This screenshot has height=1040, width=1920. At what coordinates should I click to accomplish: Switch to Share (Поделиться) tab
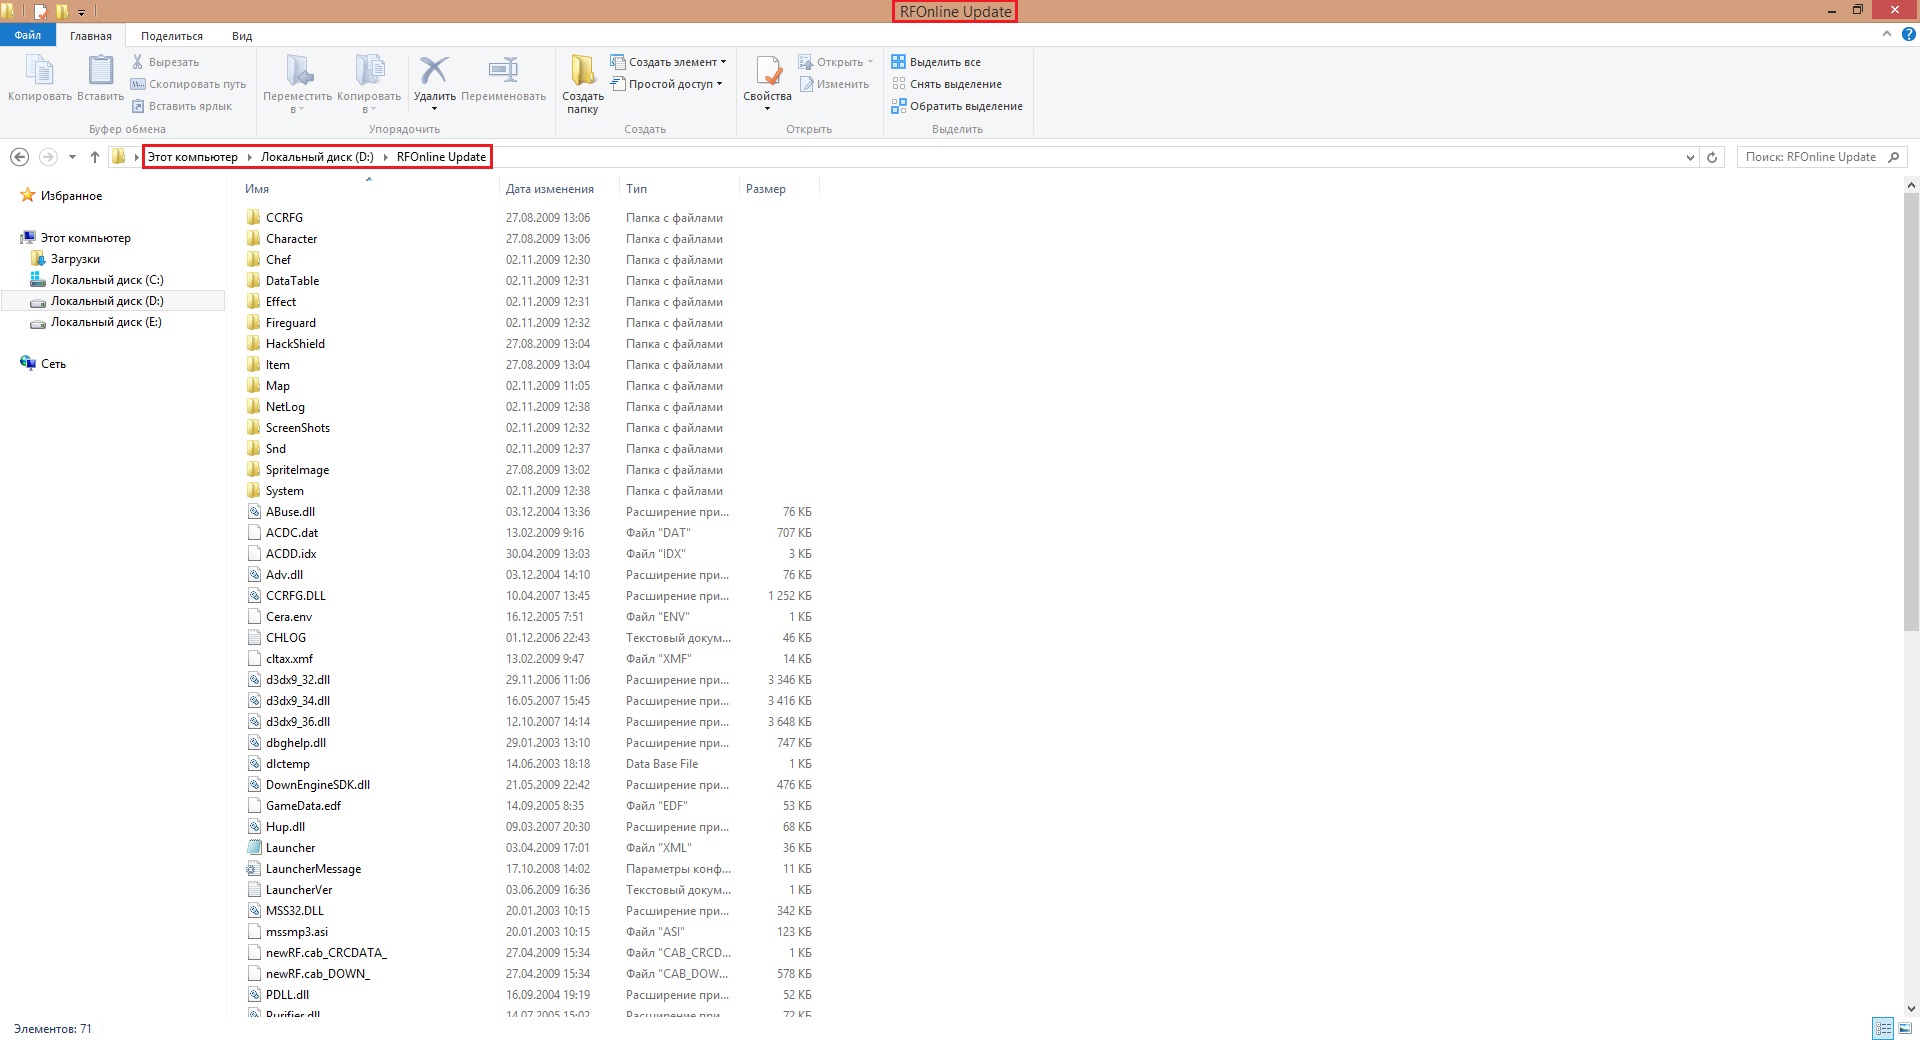[172, 36]
